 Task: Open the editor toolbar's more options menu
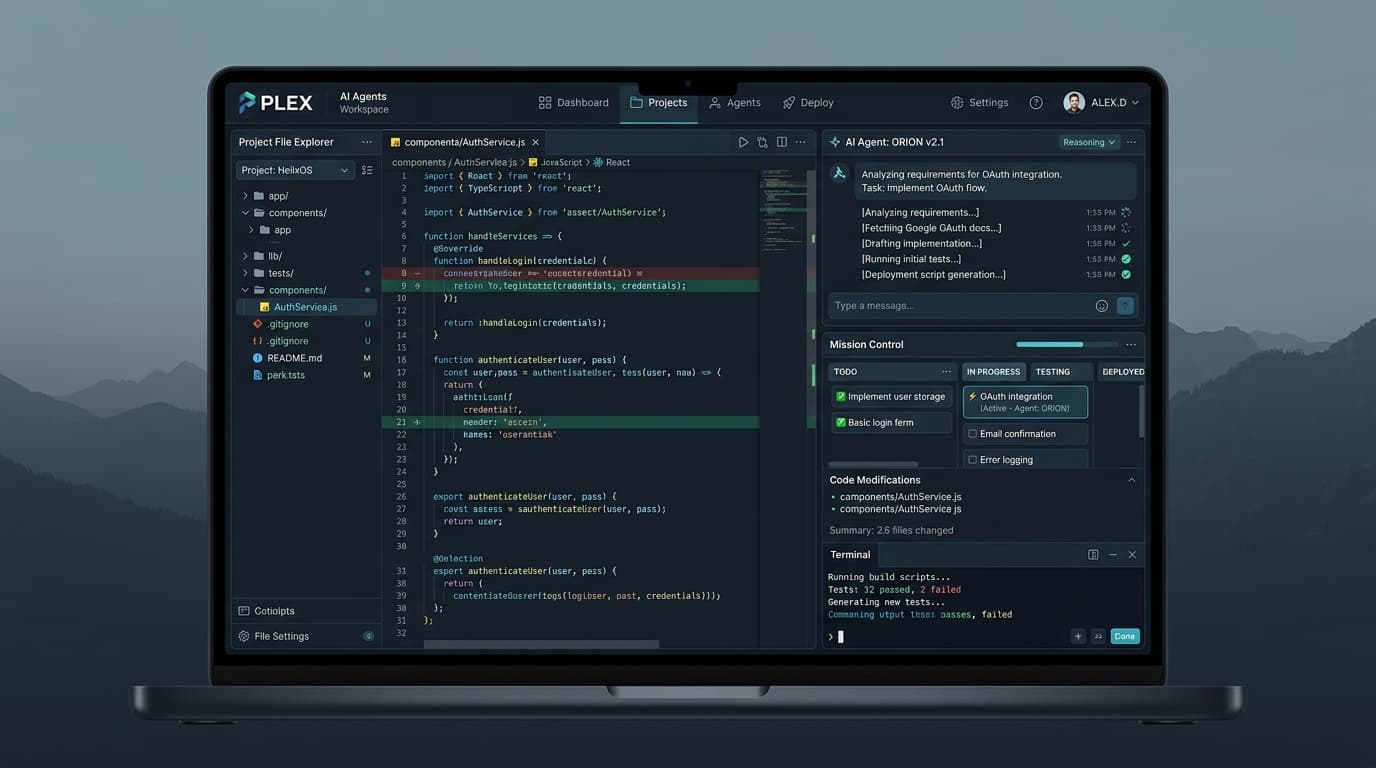(800, 142)
